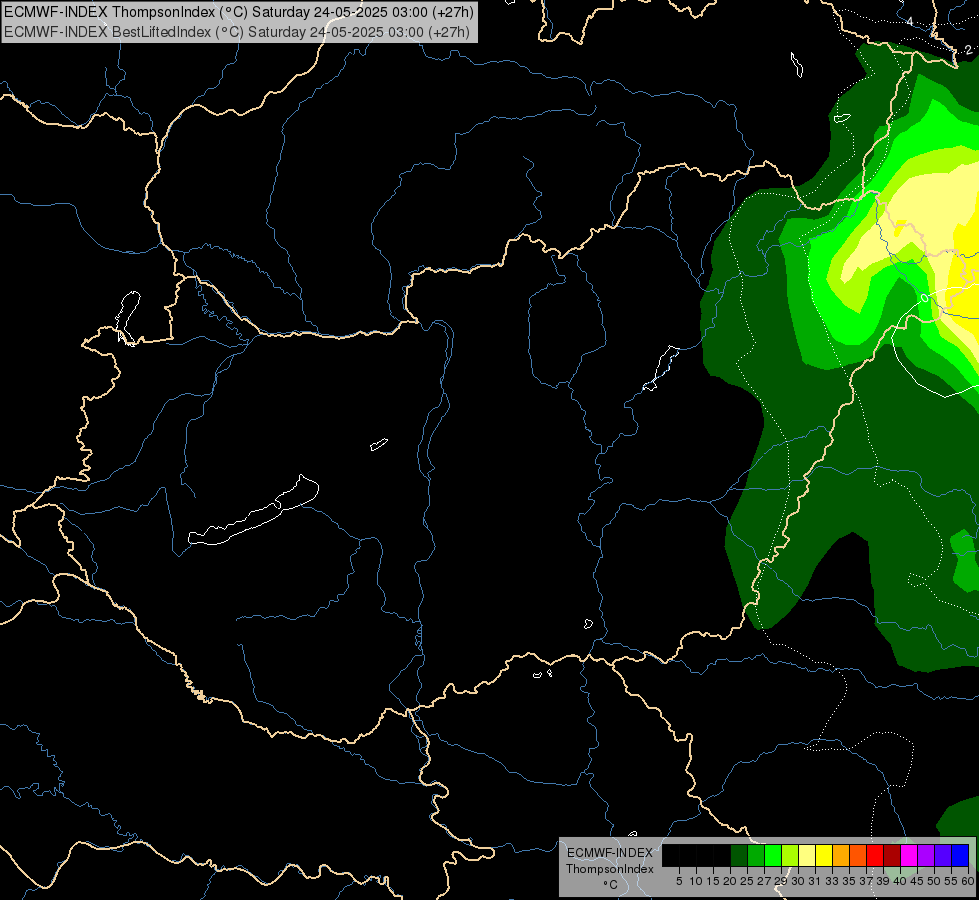Select the yellow 31–33 legend swatch

pyautogui.click(x=824, y=855)
